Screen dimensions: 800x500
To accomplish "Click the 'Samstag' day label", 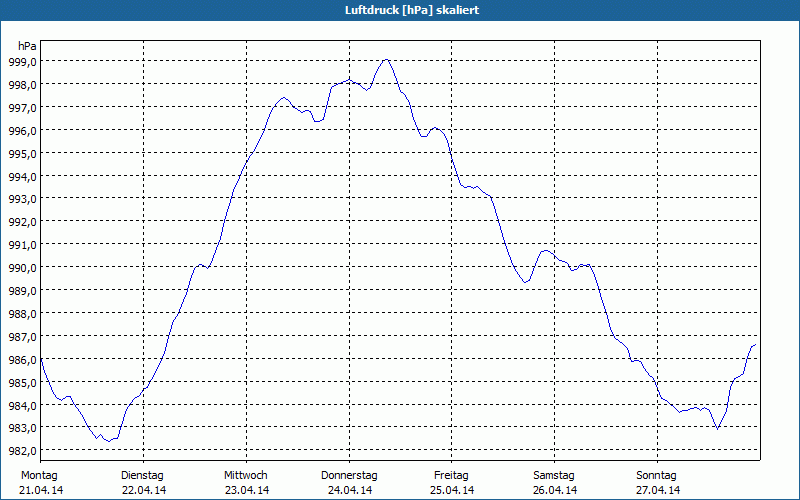I will 554,476.
